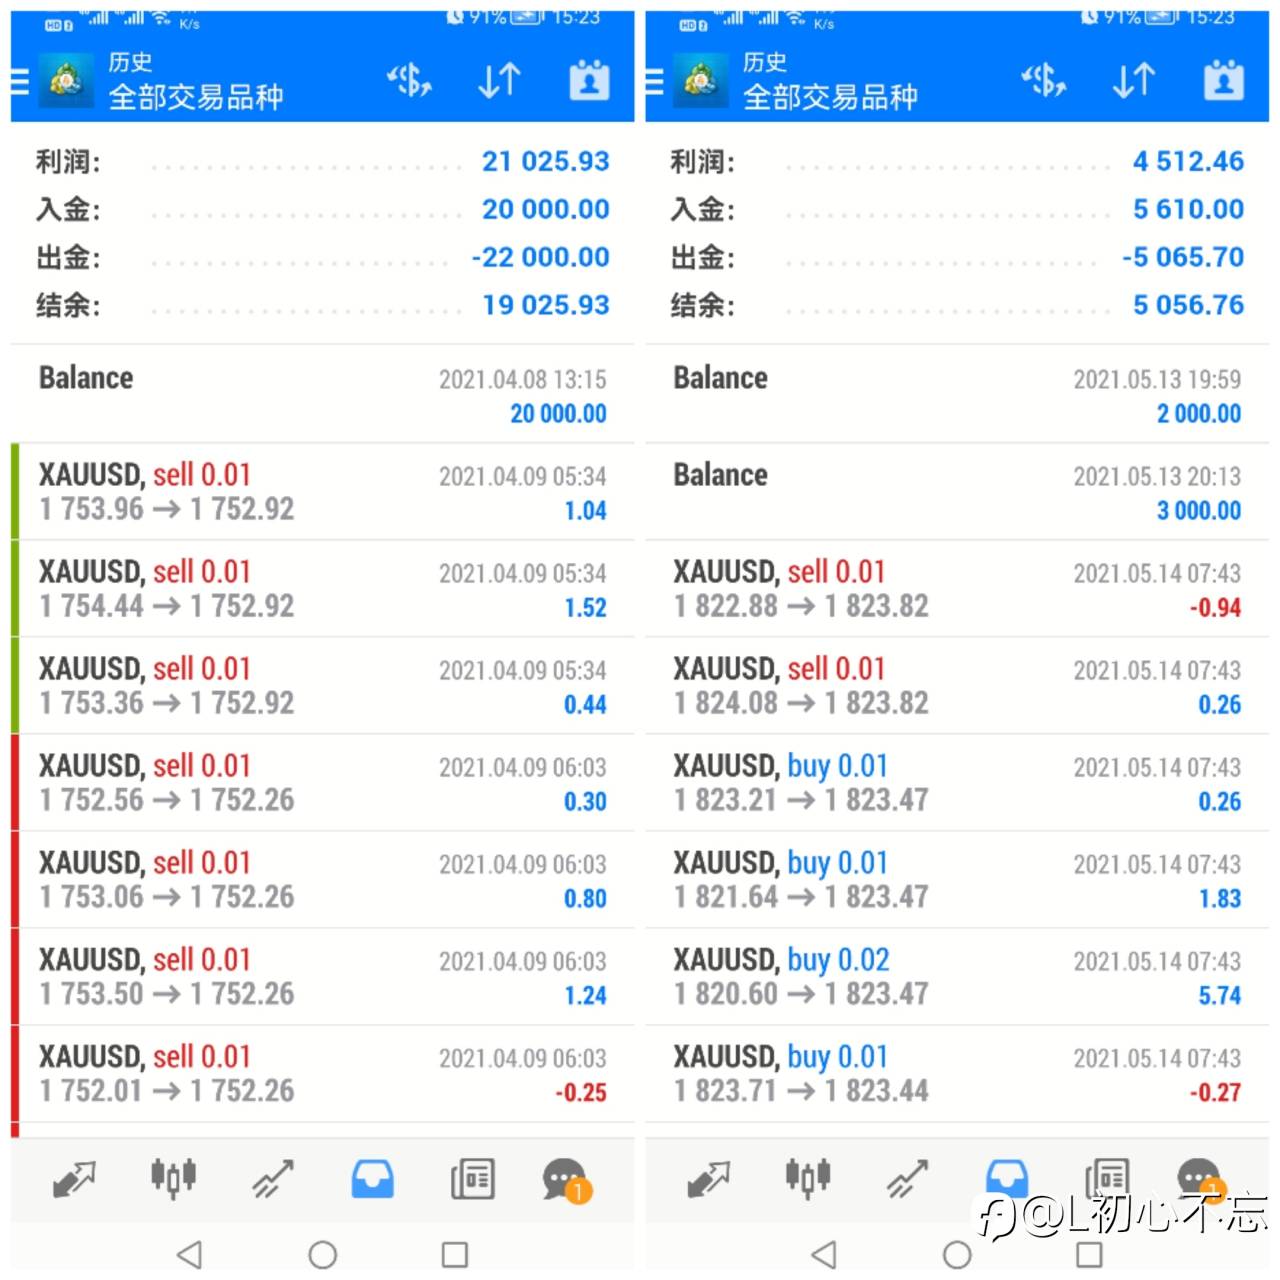
Task: Switch to the Quotes tab in left screenshot
Action: pyautogui.click(x=74, y=1179)
